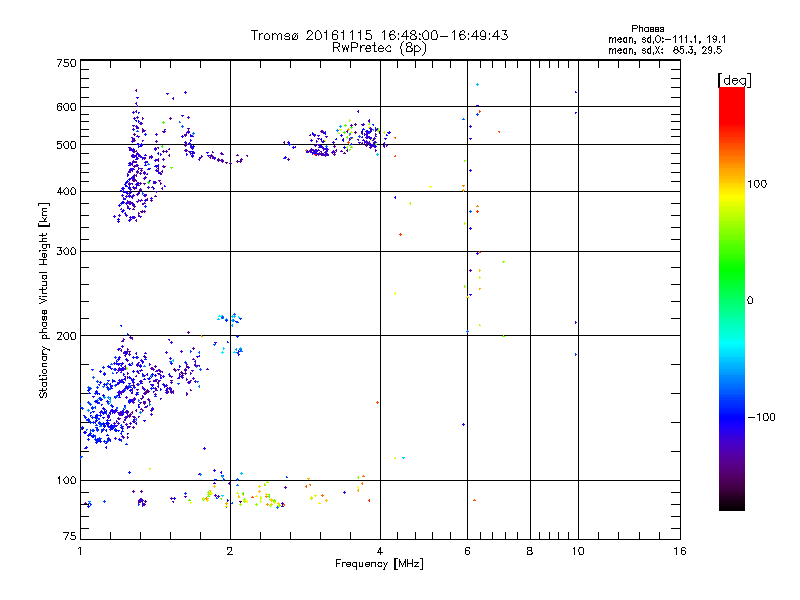Click the x-axis label "10"

click(578, 551)
